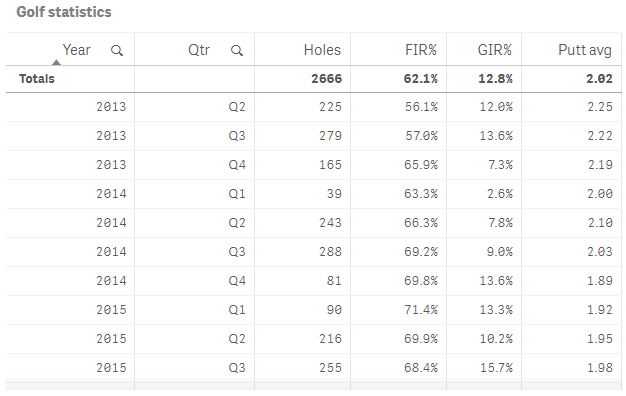The height and width of the screenshot is (396, 626).
Task: Click the search icon in Qtr column
Action: [x=237, y=51]
